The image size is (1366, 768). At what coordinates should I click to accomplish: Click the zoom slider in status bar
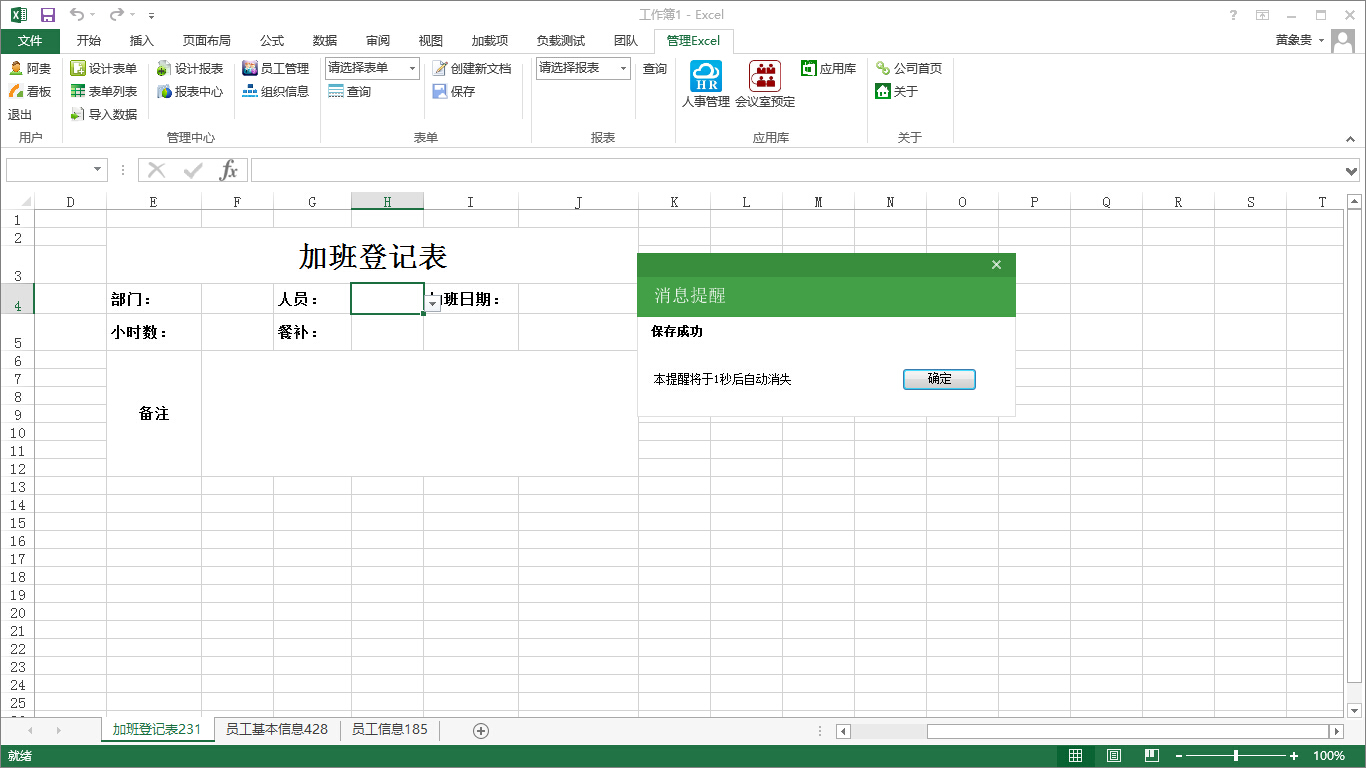click(1236, 756)
